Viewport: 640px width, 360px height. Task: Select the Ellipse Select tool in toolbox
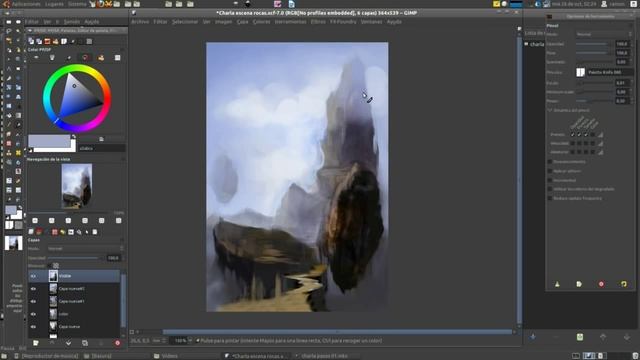[x=18, y=22]
